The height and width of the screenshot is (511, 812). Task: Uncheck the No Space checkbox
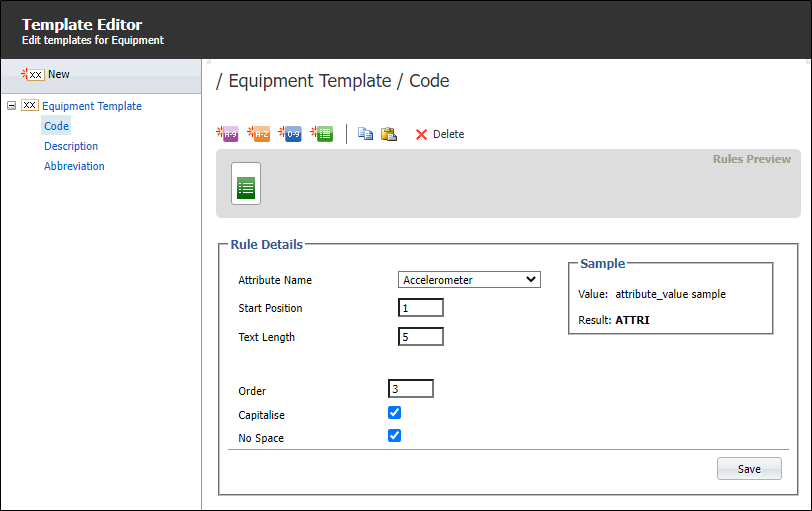coord(394,435)
